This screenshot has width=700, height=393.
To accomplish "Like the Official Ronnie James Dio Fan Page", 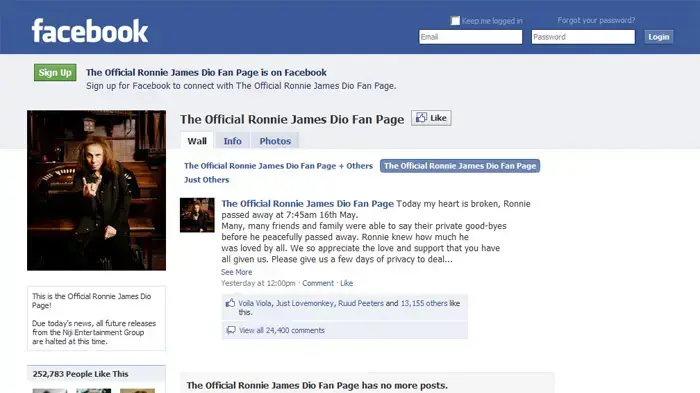I will point(431,118).
